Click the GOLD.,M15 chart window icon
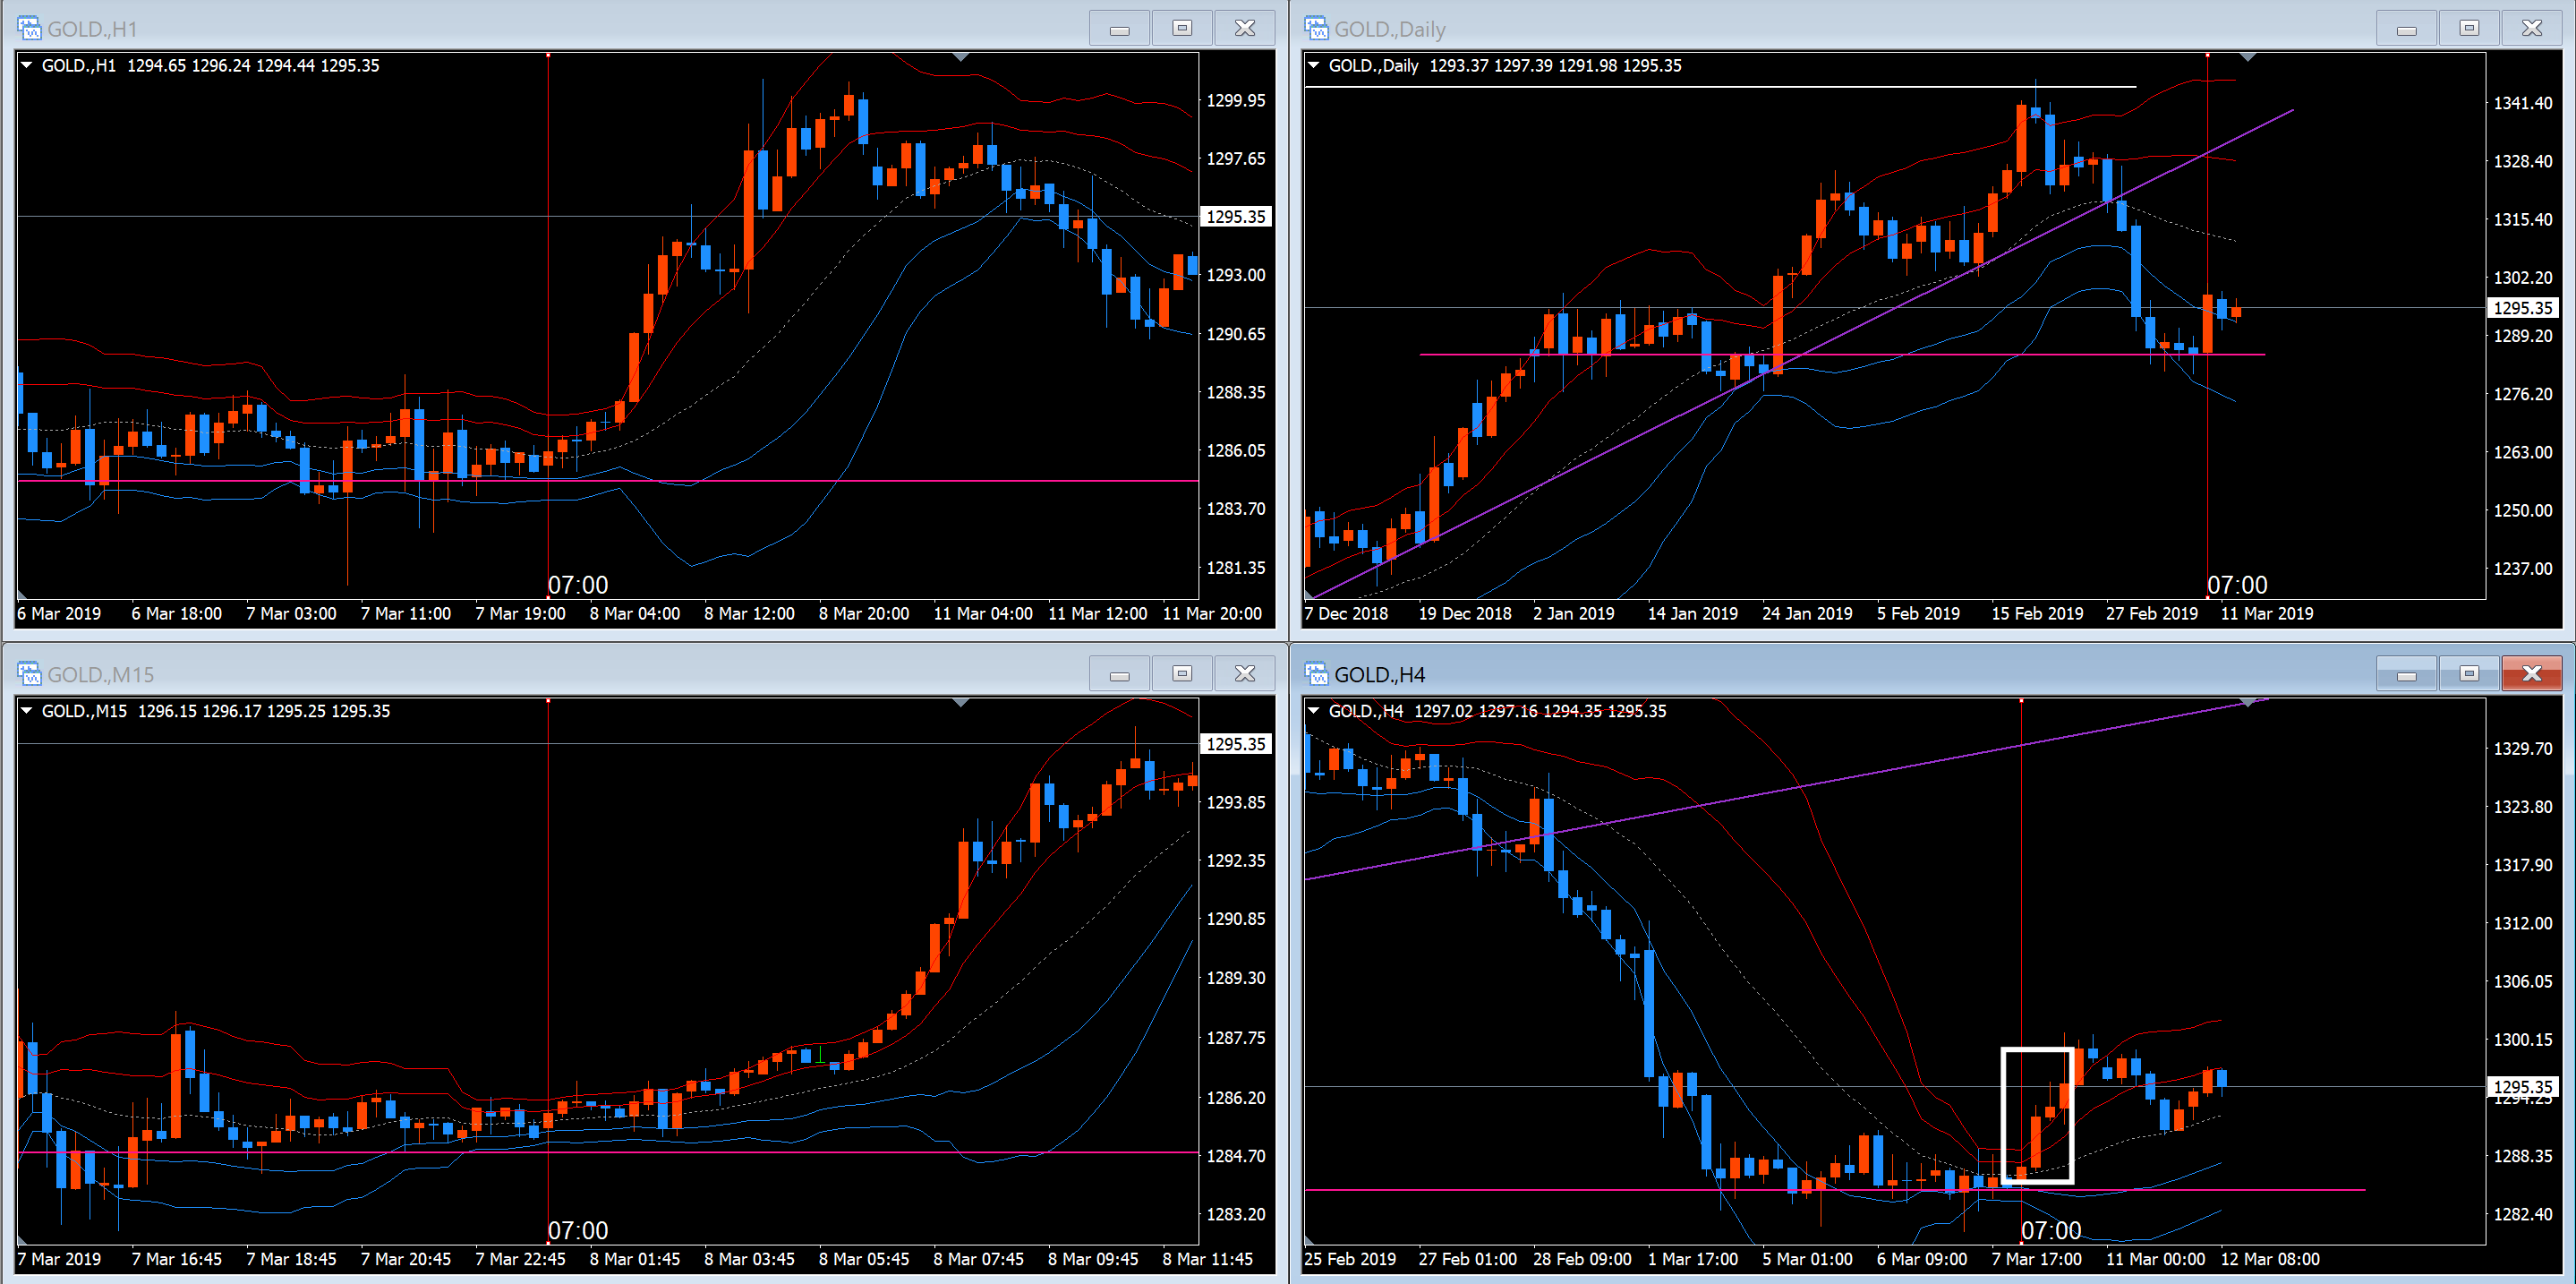 [x=29, y=674]
